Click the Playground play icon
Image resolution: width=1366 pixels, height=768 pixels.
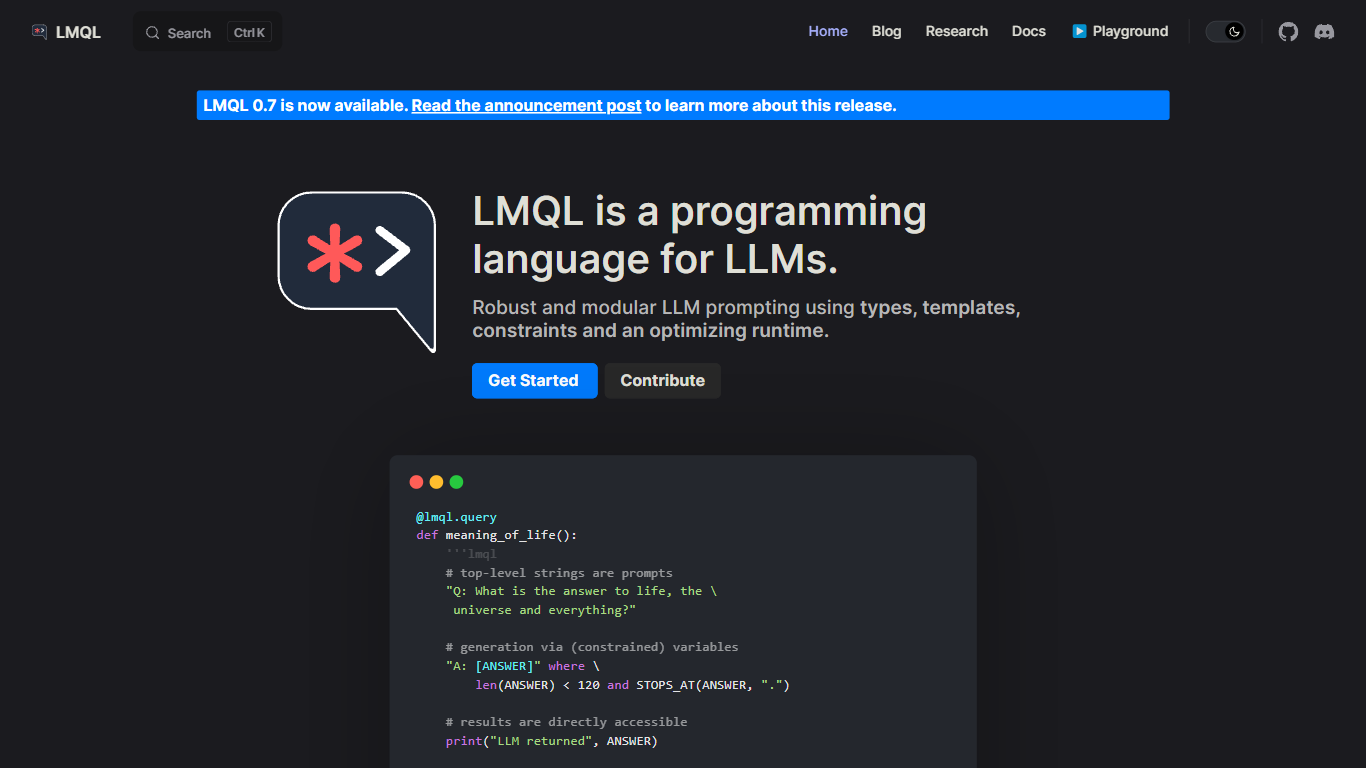[1079, 31]
